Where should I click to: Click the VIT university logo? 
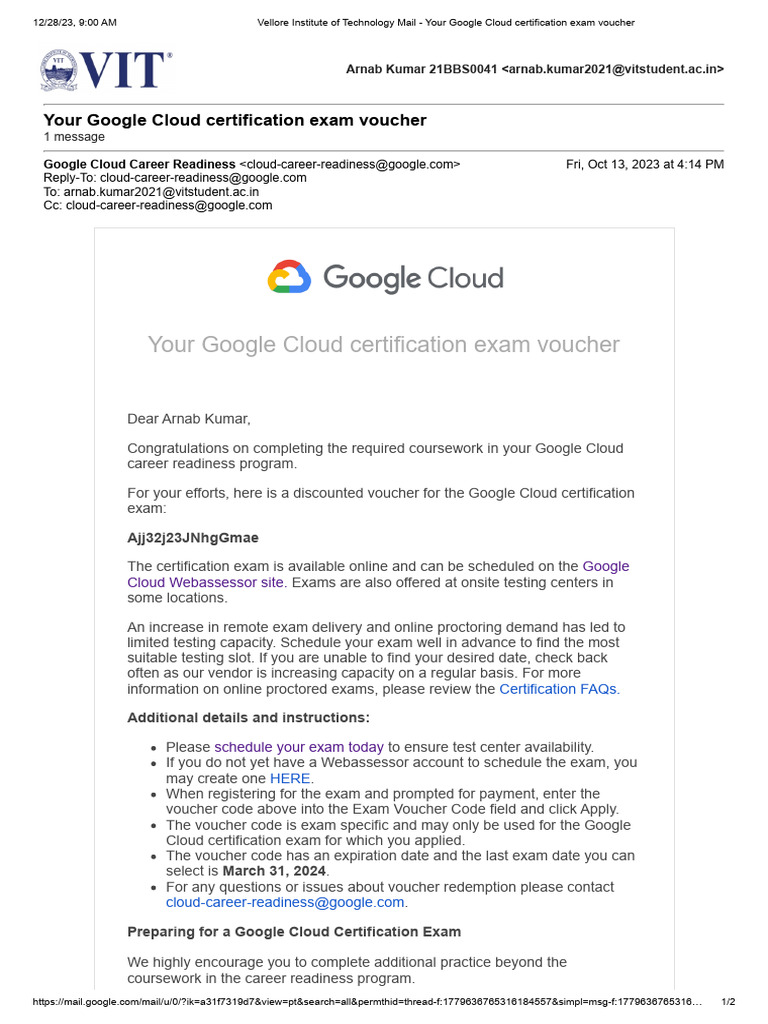(x=106, y=70)
